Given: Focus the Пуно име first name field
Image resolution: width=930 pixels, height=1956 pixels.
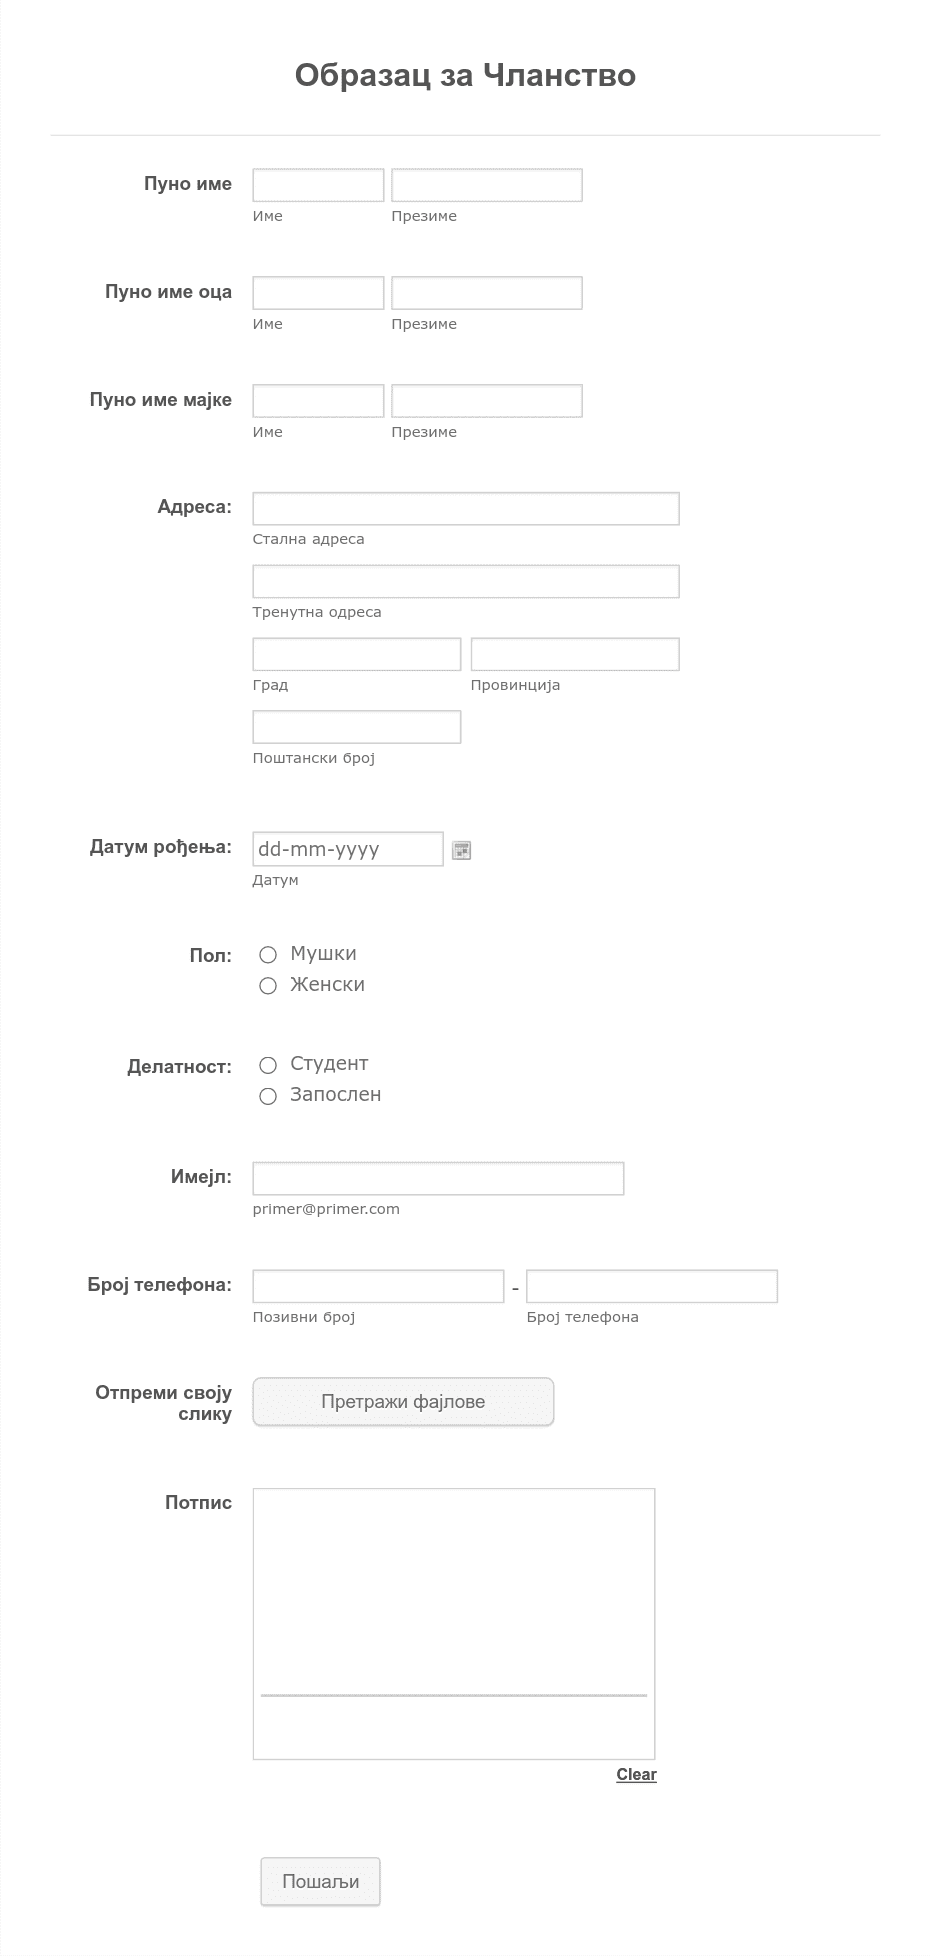Looking at the screenshot, I should (x=318, y=185).
